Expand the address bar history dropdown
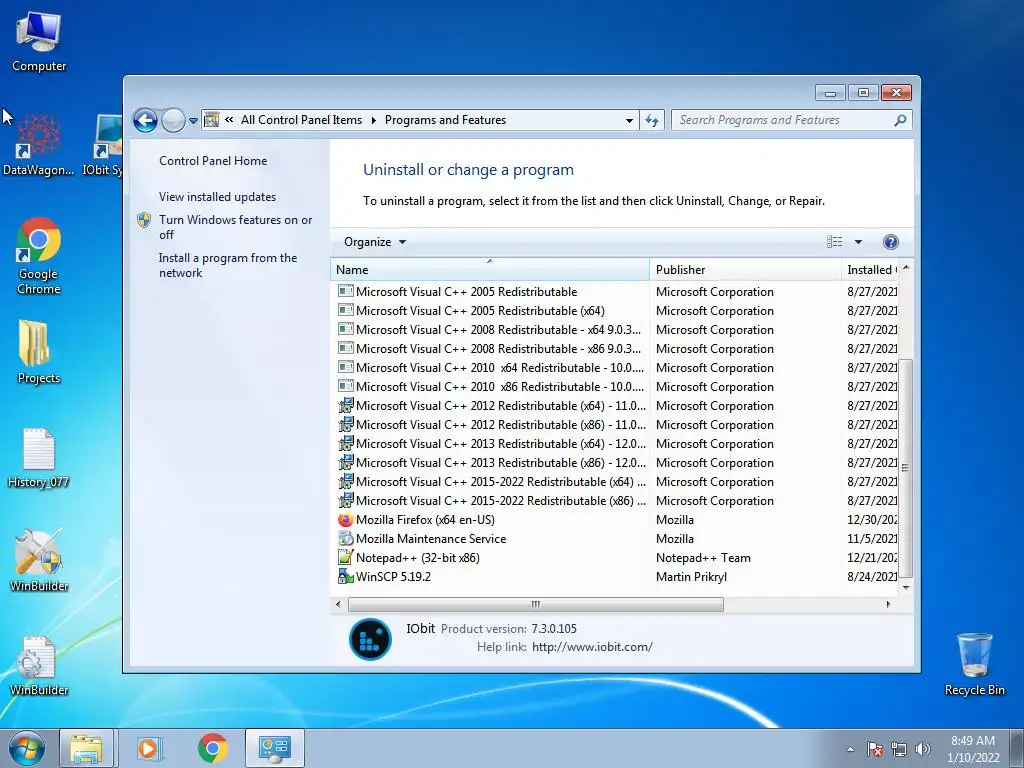1024x768 pixels. point(629,120)
